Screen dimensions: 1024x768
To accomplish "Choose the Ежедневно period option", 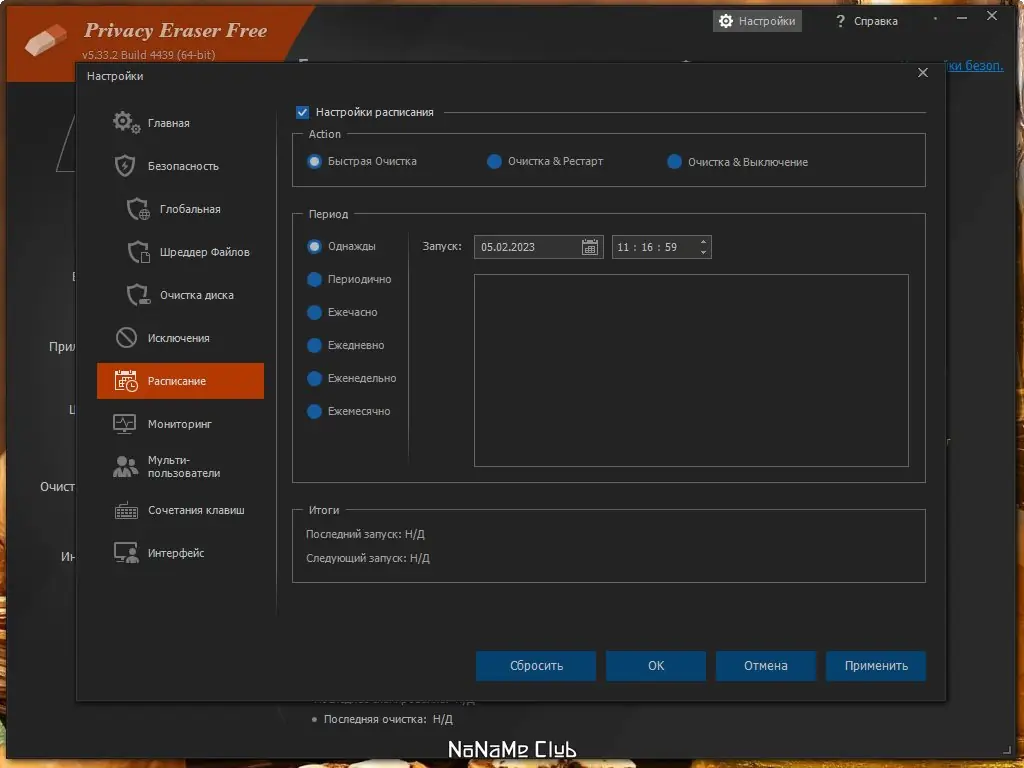I will click(x=345, y=345).
